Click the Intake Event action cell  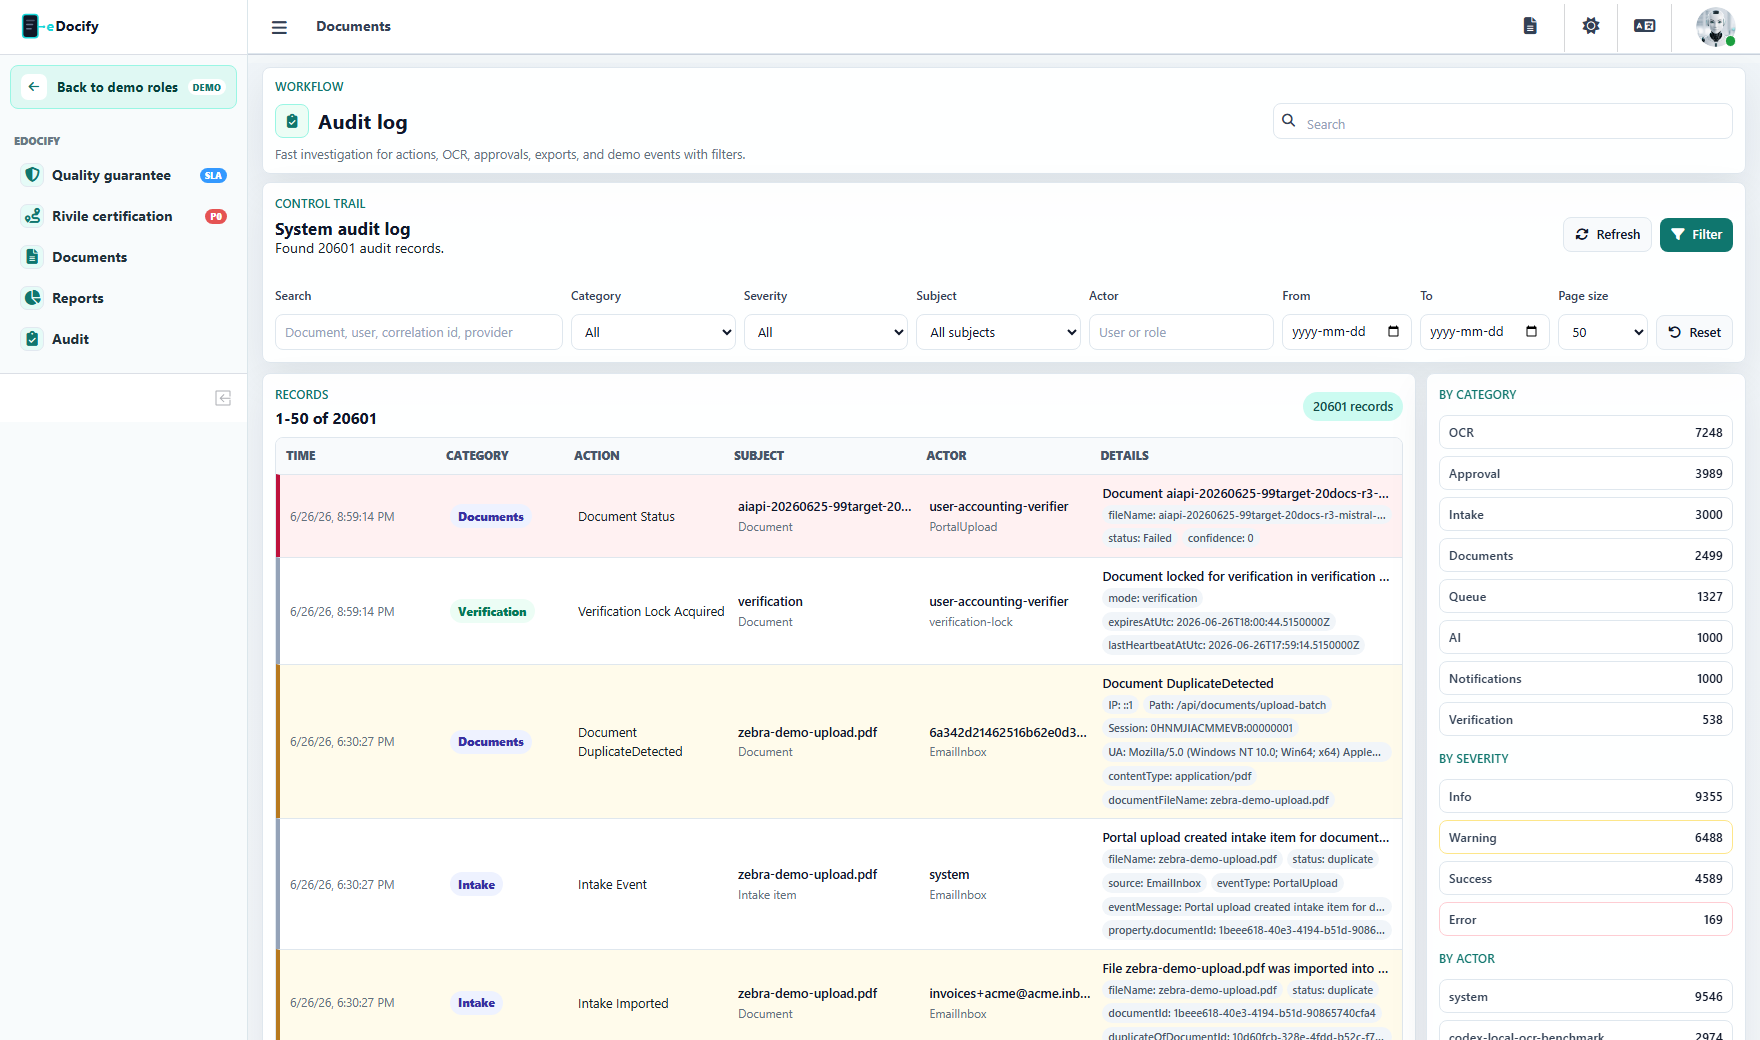click(612, 885)
